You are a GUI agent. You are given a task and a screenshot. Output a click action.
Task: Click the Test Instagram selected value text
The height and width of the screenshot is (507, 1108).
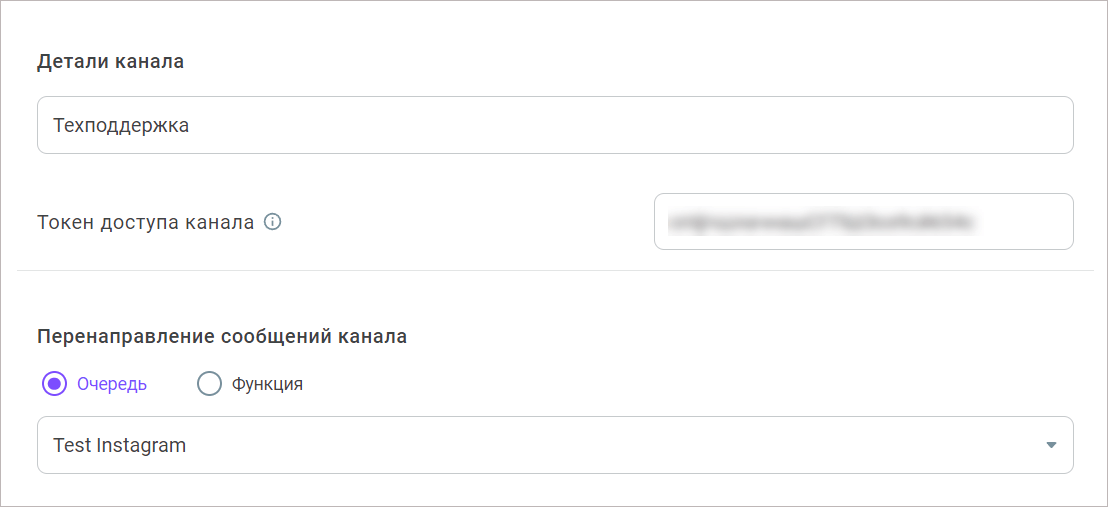(119, 445)
